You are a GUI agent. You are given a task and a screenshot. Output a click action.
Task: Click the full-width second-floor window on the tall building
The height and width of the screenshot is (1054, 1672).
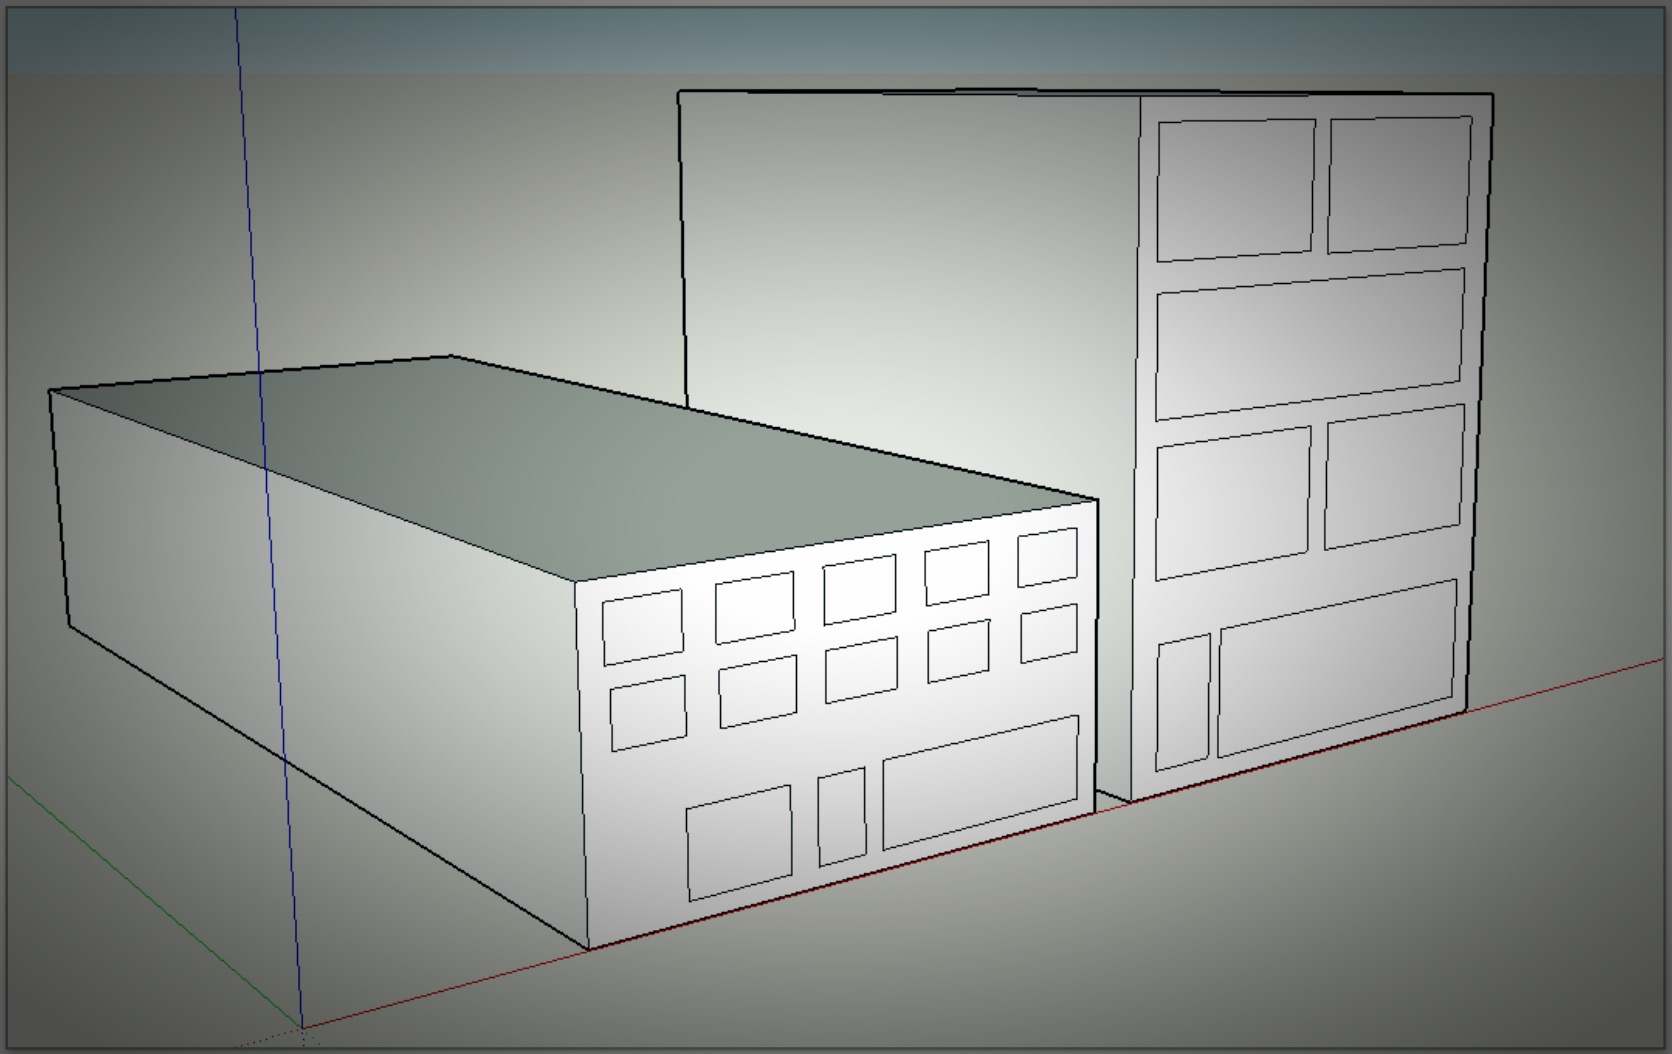(x=1309, y=343)
